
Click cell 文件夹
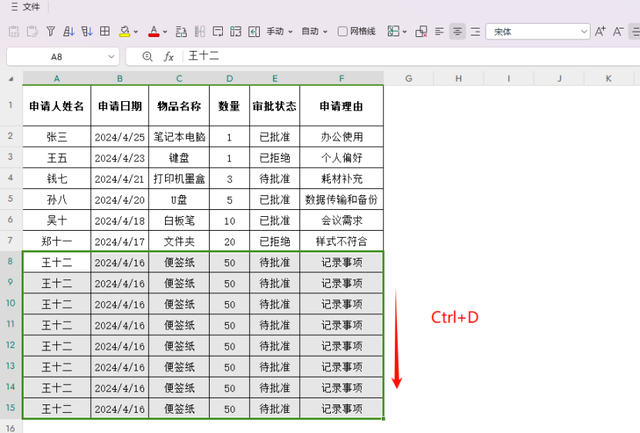point(179,242)
